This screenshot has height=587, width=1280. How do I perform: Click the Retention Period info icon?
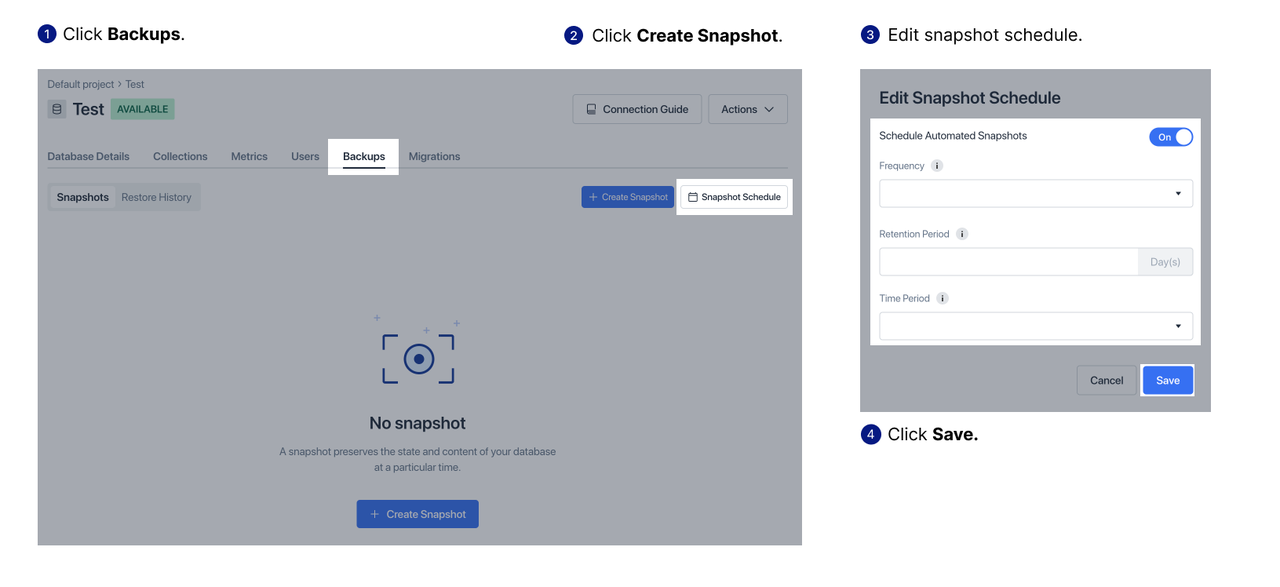tap(962, 234)
